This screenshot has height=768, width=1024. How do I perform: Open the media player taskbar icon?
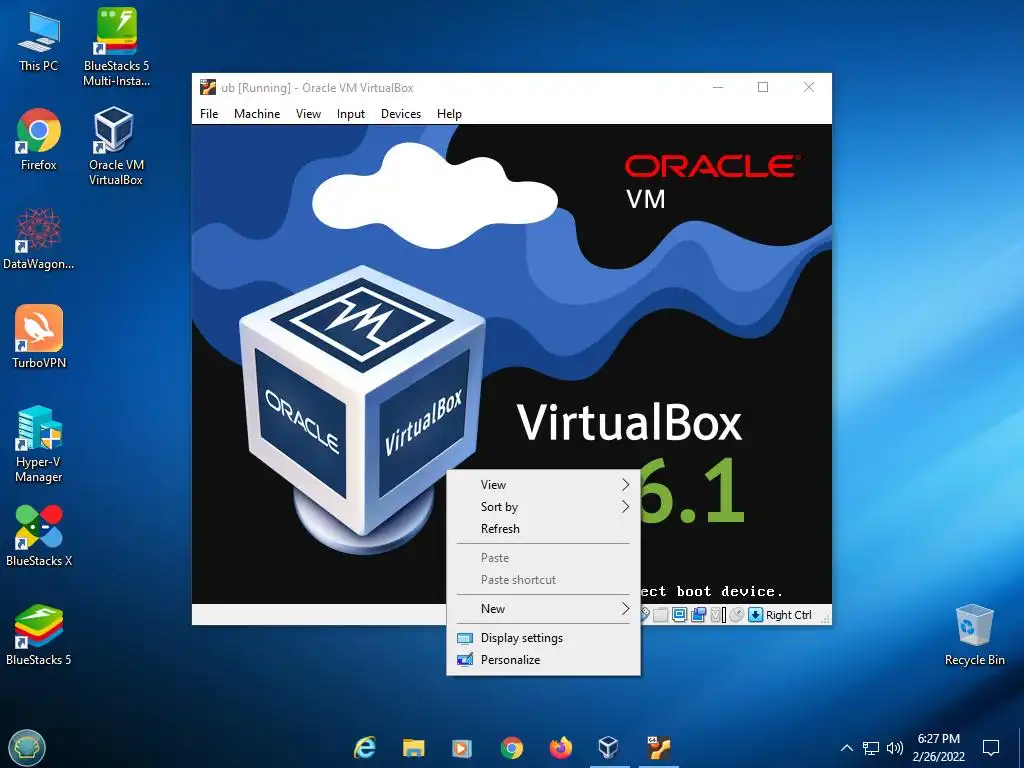click(x=462, y=748)
